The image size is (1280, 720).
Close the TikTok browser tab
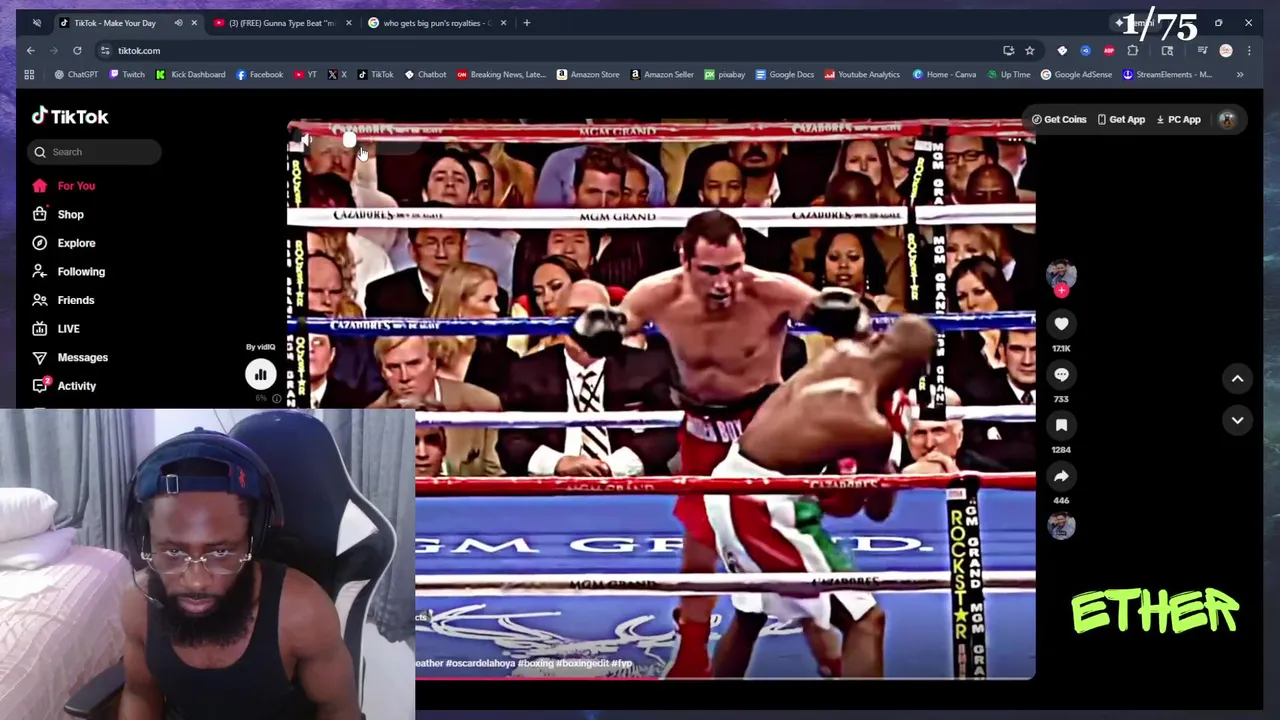pos(194,22)
